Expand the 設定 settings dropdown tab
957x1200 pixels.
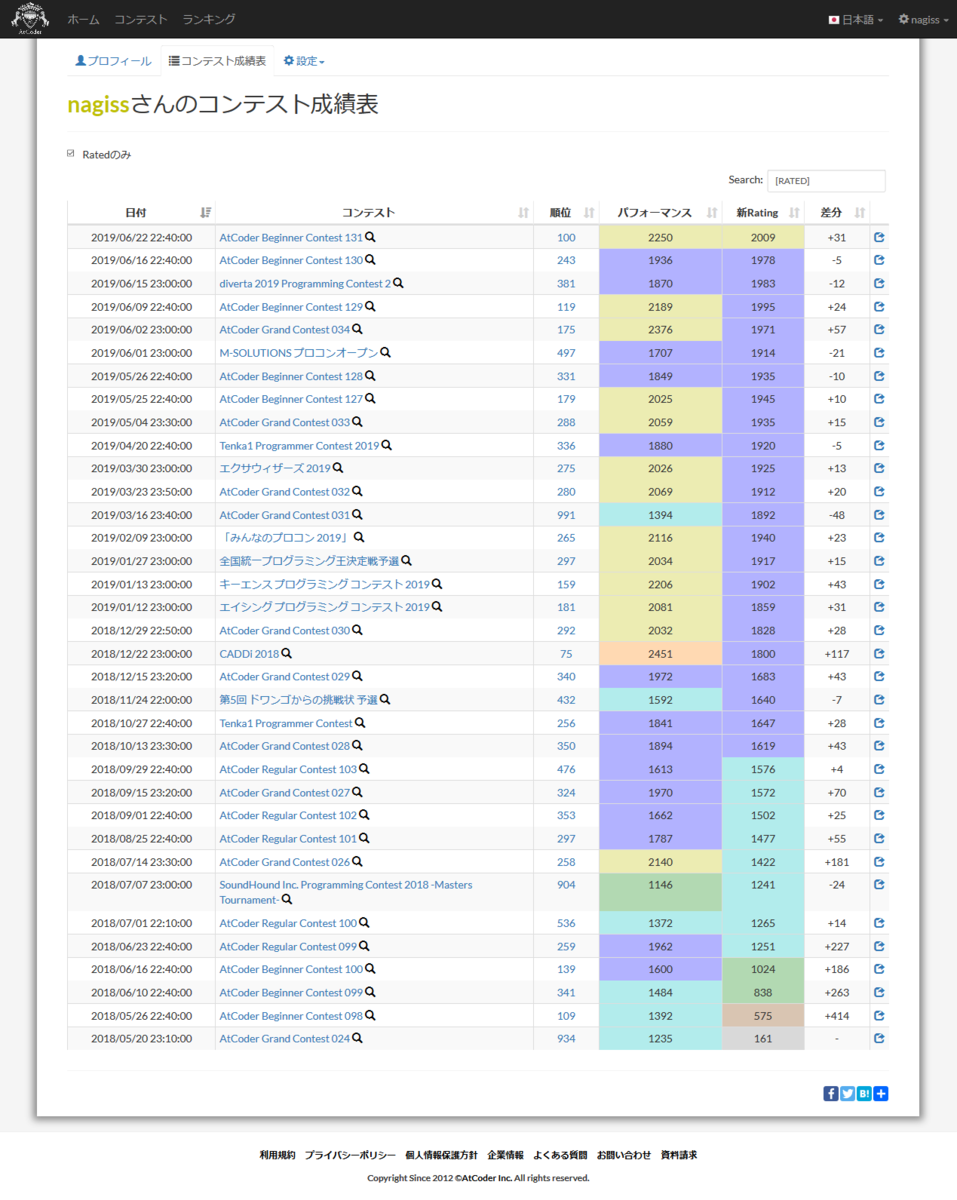tap(304, 61)
